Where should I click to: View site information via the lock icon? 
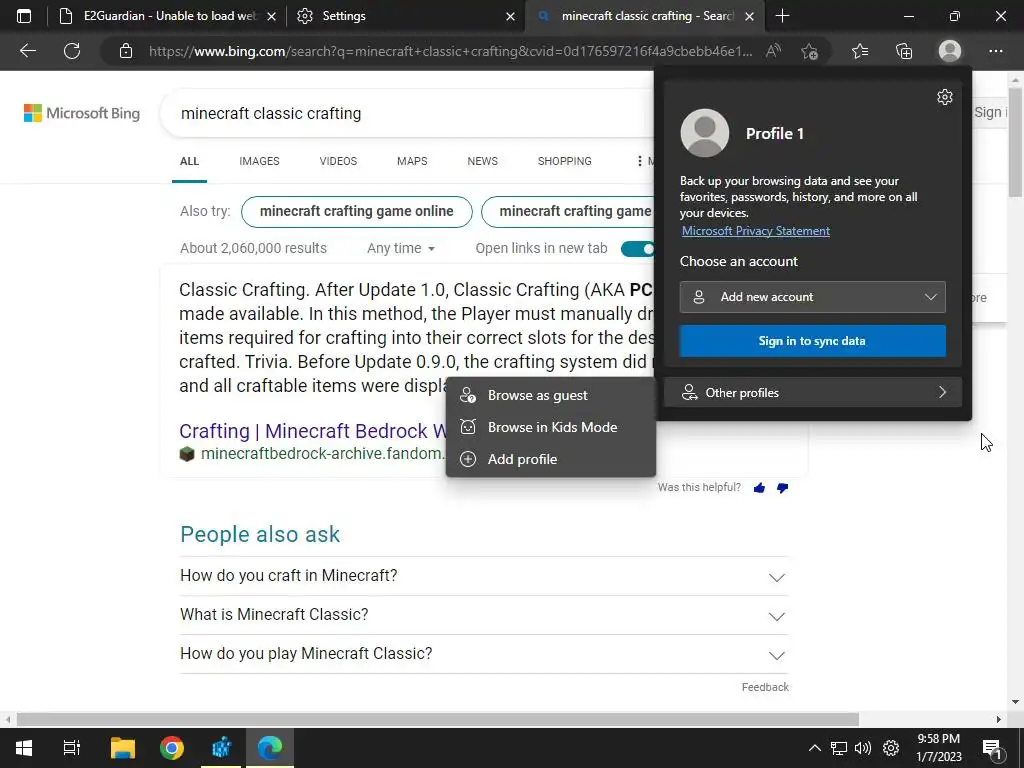126,51
